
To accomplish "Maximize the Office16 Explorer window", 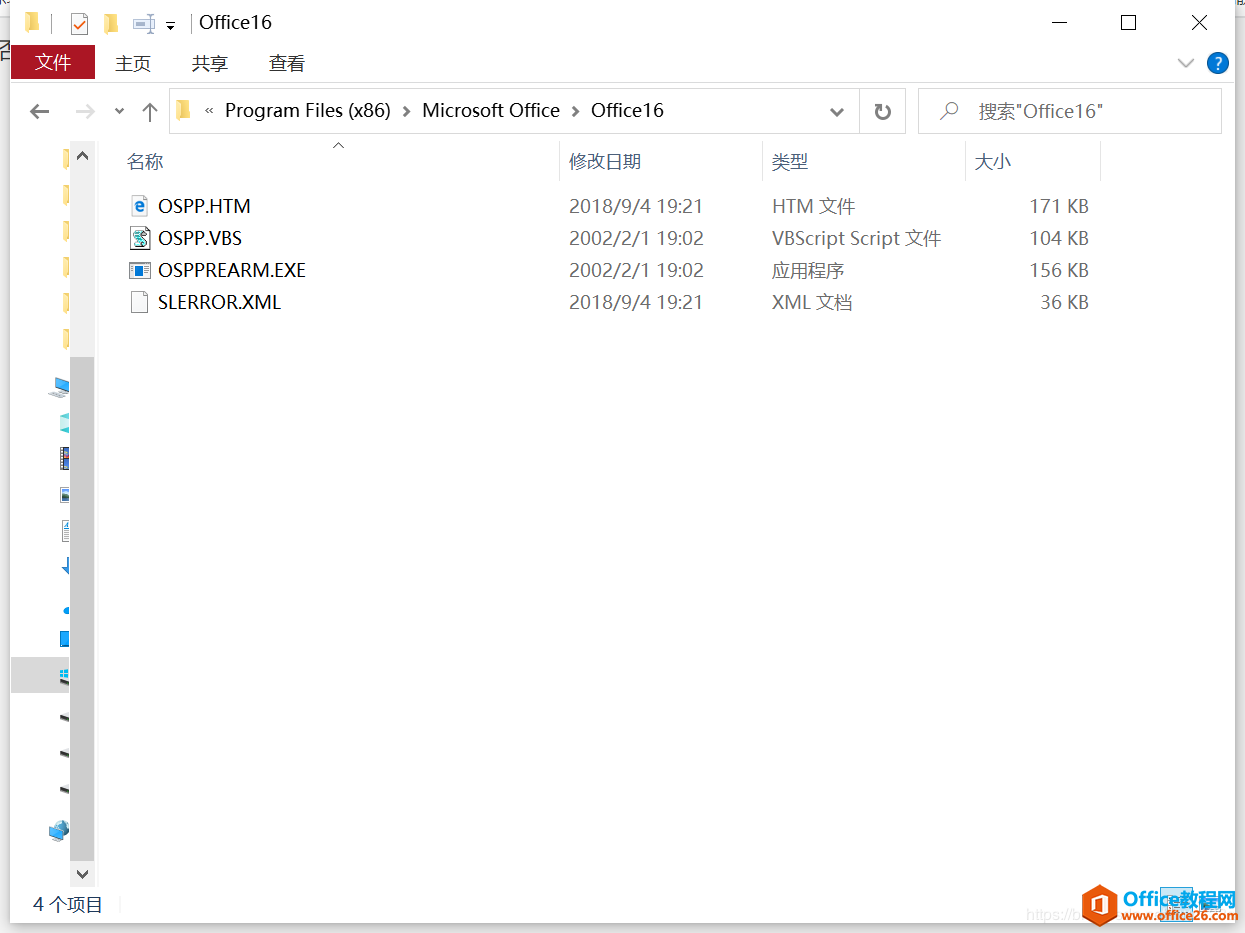I will [x=1129, y=22].
